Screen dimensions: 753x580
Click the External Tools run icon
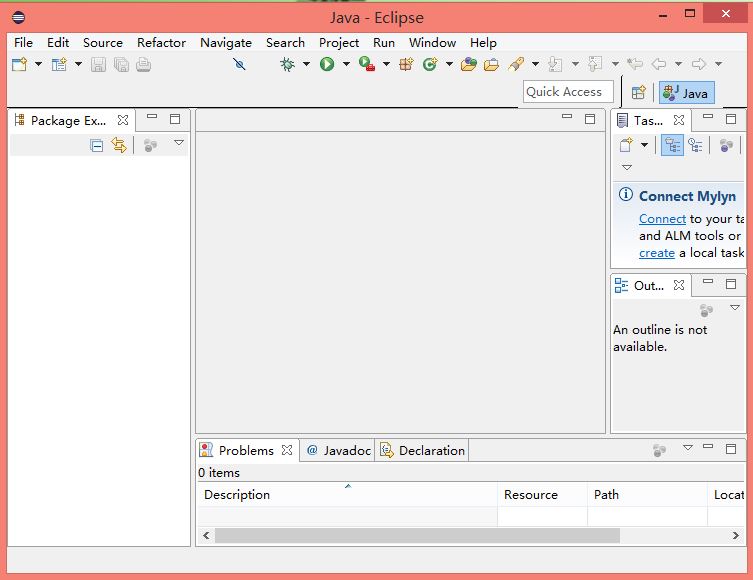point(367,64)
